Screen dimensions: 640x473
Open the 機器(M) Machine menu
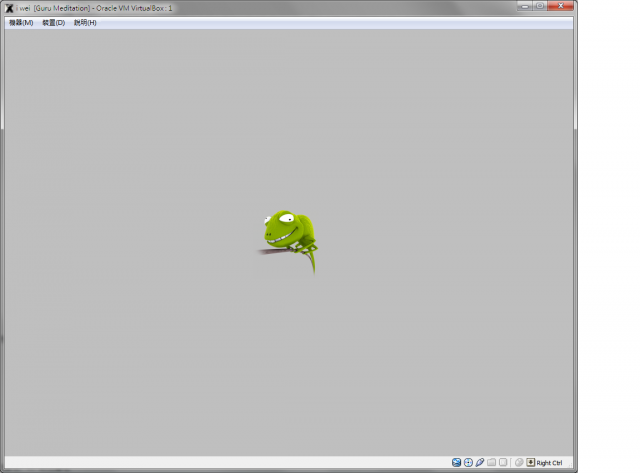click(21, 23)
